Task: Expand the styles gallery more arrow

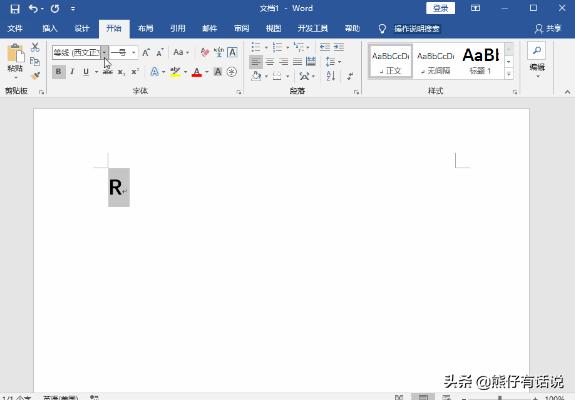Action: tap(509, 74)
